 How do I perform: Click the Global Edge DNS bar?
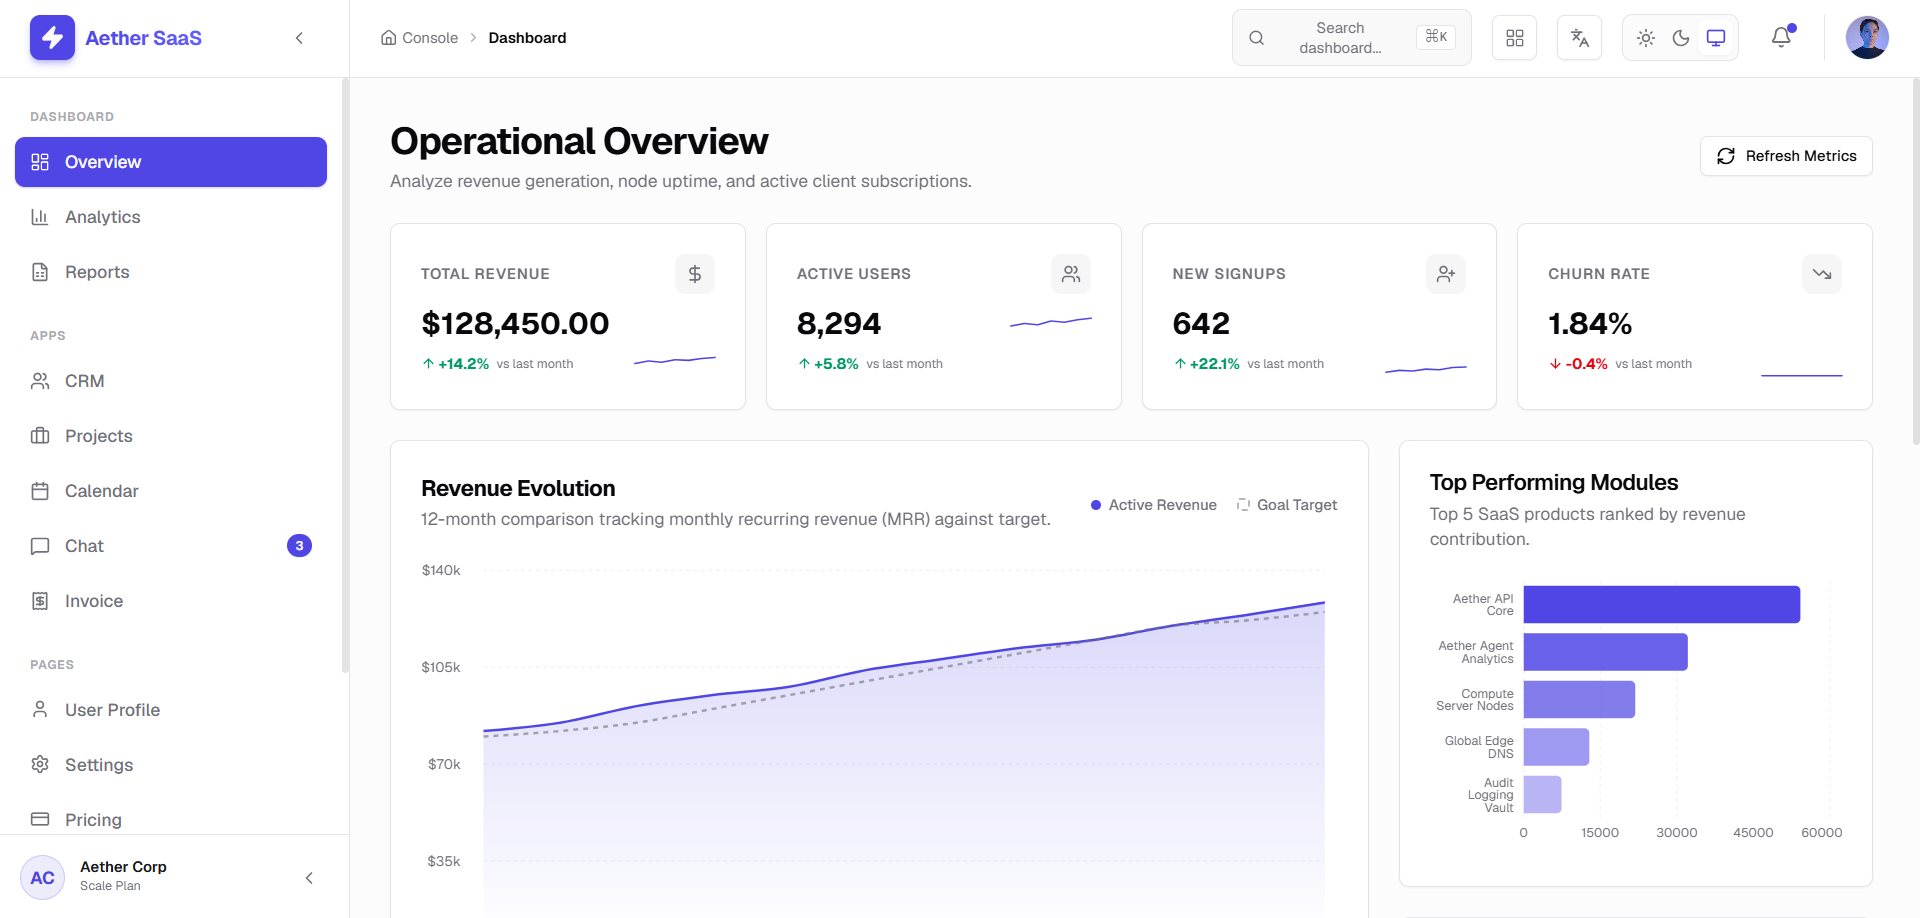pyautogui.click(x=1556, y=747)
